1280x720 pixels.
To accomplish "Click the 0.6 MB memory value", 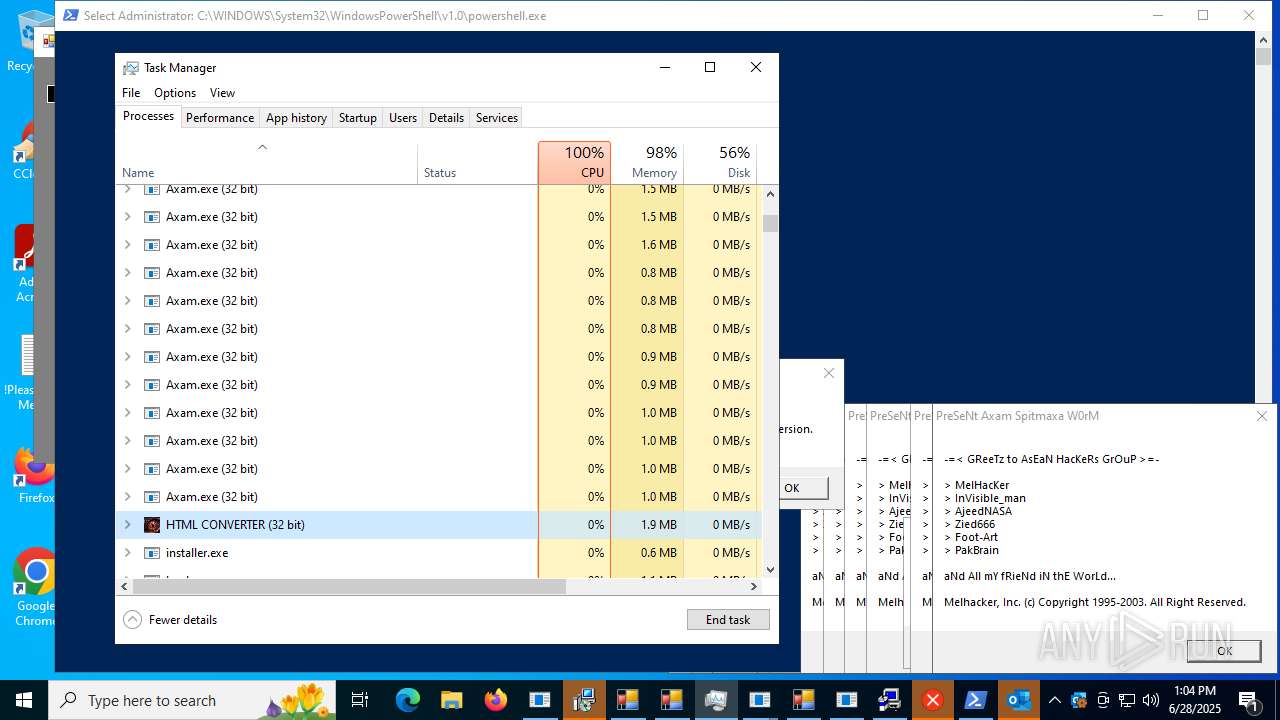I will pos(659,553).
